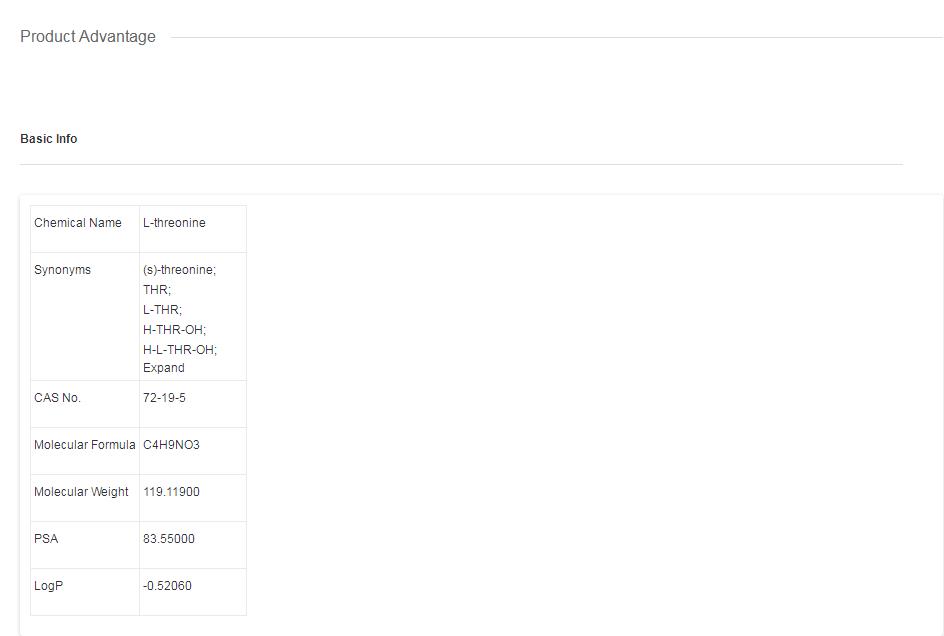The width and height of the screenshot is (944, 636).
Task: Expand the full Synonyms list
Action: click(x=163, y=368)
